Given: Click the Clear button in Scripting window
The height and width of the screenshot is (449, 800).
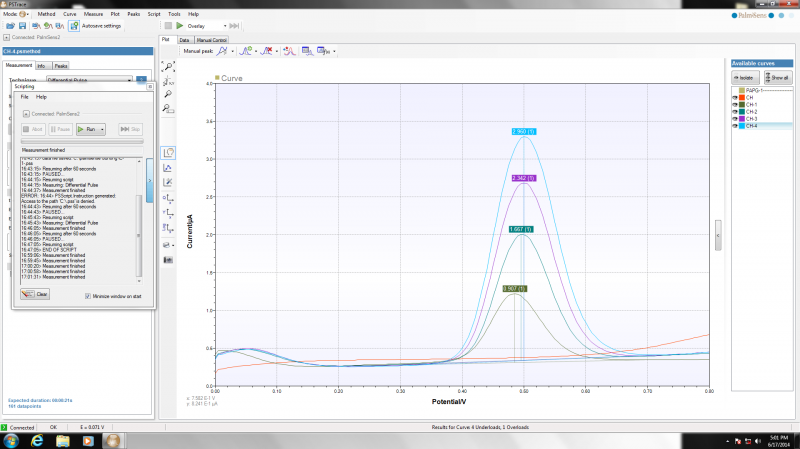Looking at the screenshot, I should tap(35, 294).
